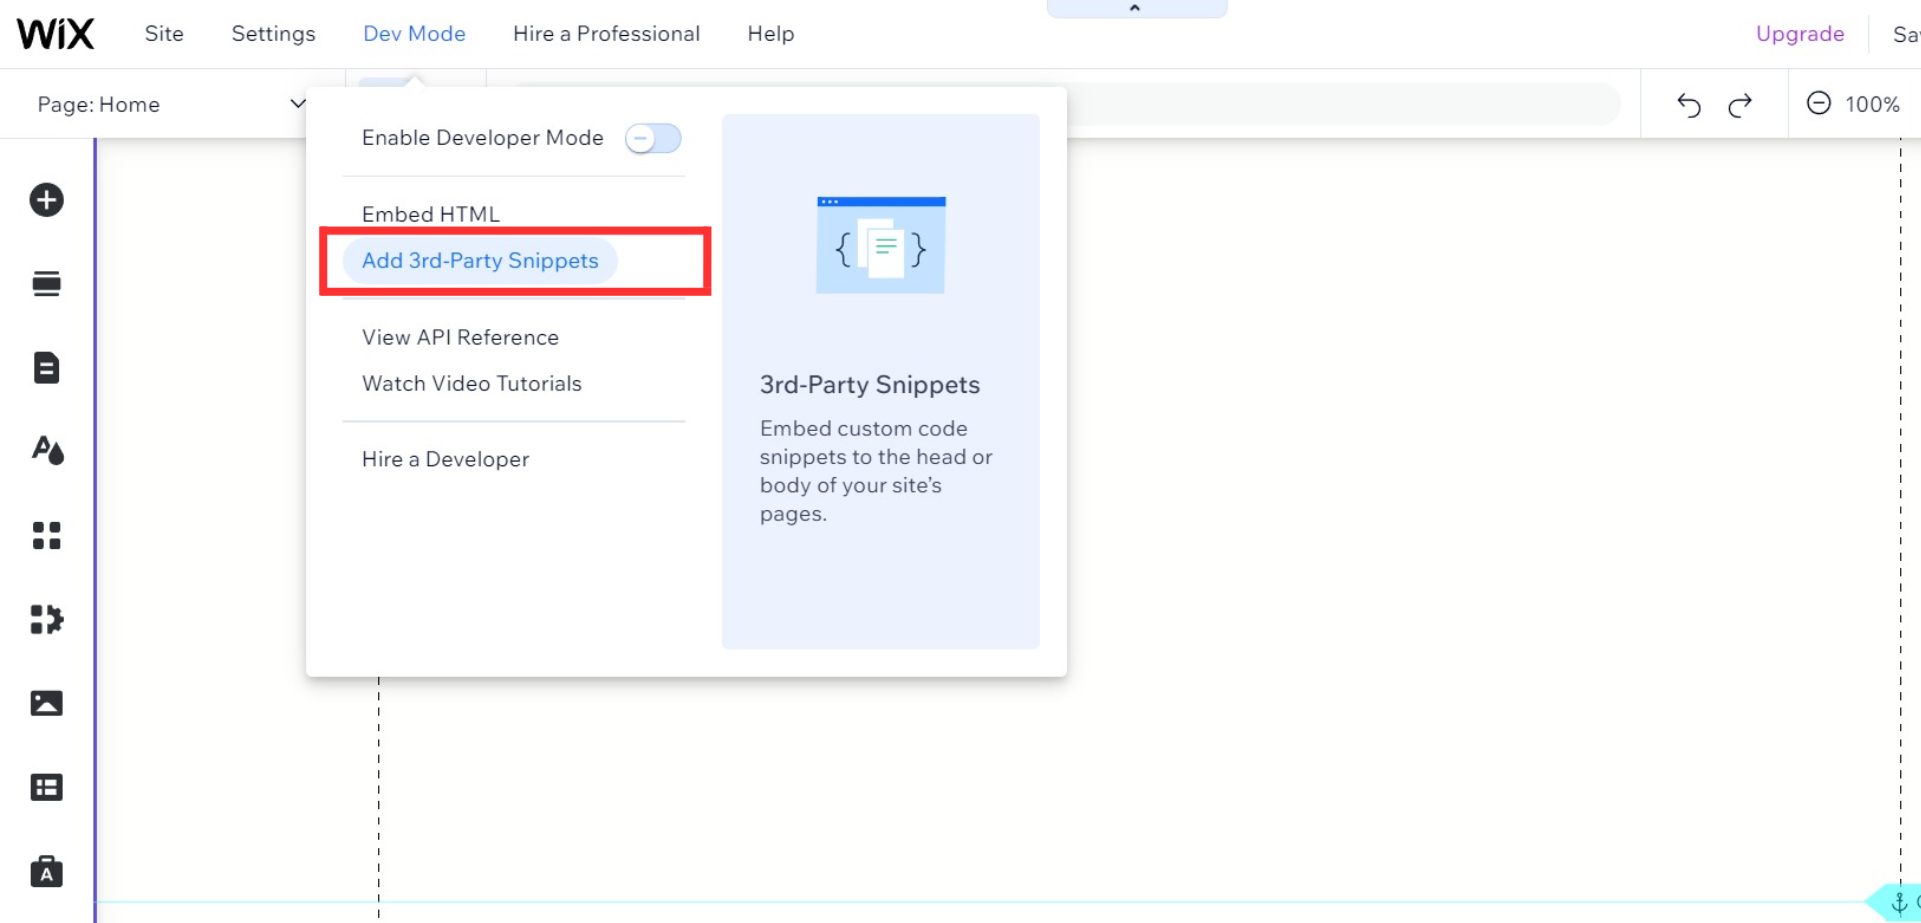Click the Add Elements plus icon
Image resolution: width=1921 pixels, height=923 pixels.
pyautogui.click(x=46, y=200)
